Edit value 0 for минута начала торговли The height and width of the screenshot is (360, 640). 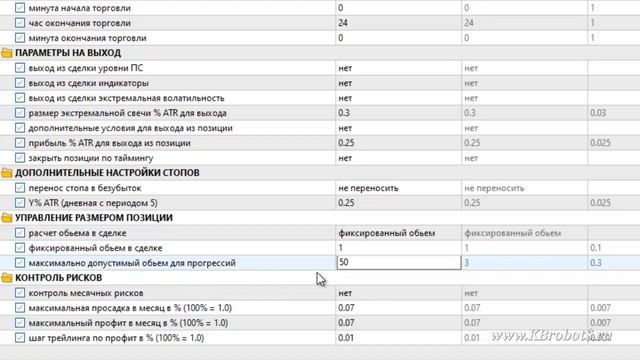pos(398,8)
